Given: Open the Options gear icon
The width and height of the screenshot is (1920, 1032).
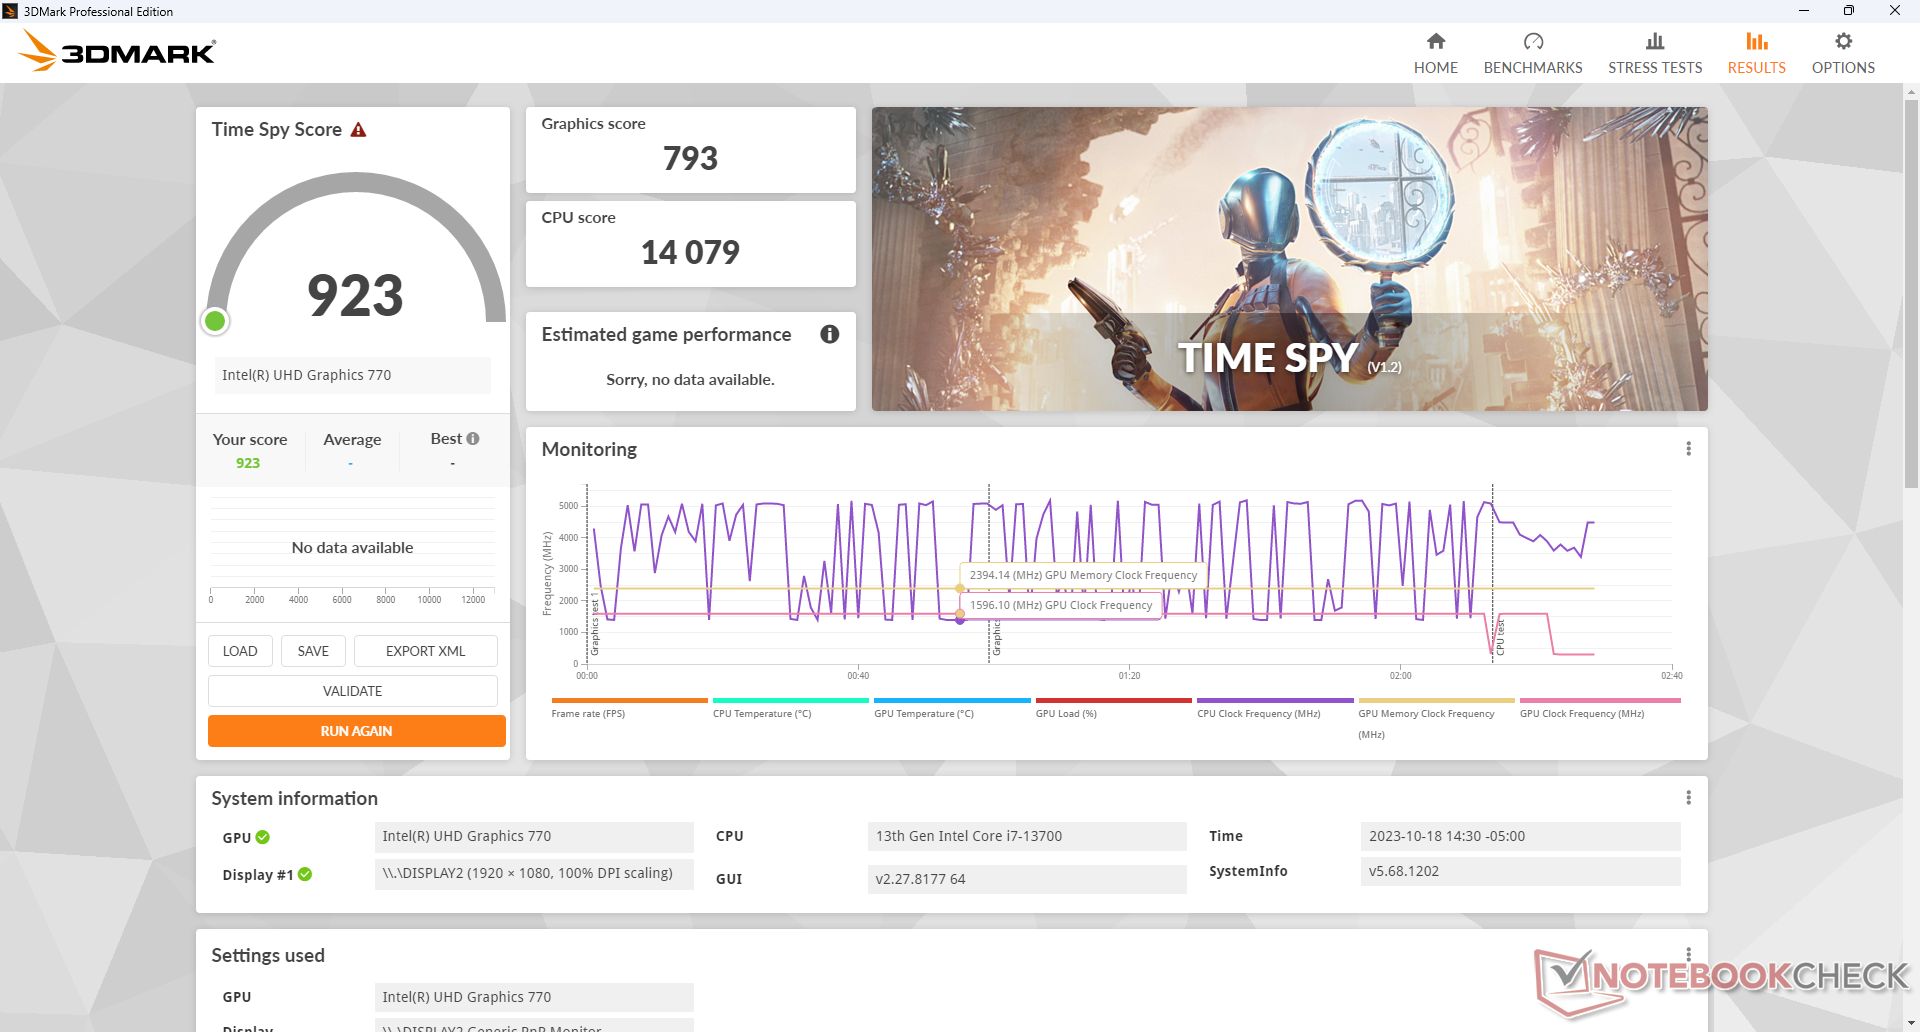Looking at the screenshot, I should pyautogui.click(x=1843, y=41).
